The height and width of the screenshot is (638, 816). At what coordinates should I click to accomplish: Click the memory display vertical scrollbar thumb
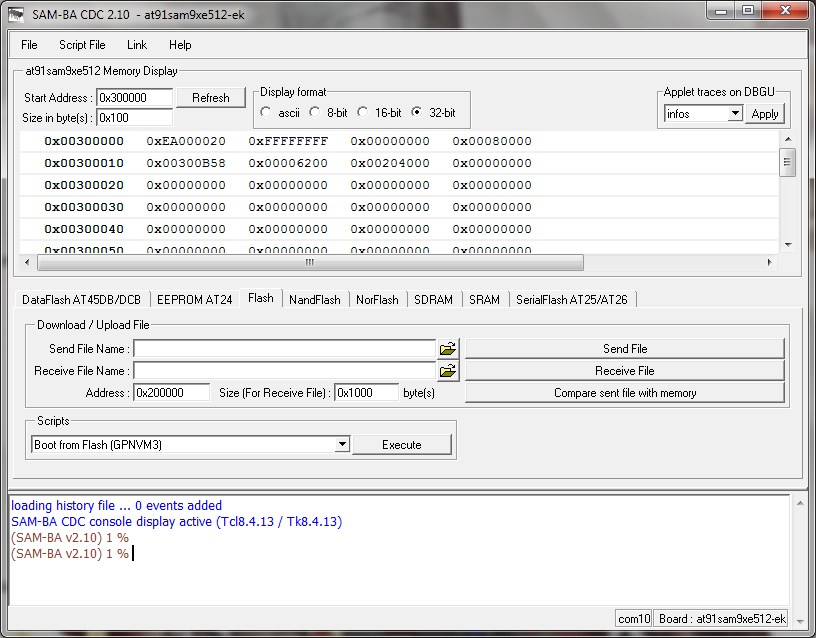pyautogui.click(x=787, y=162)
